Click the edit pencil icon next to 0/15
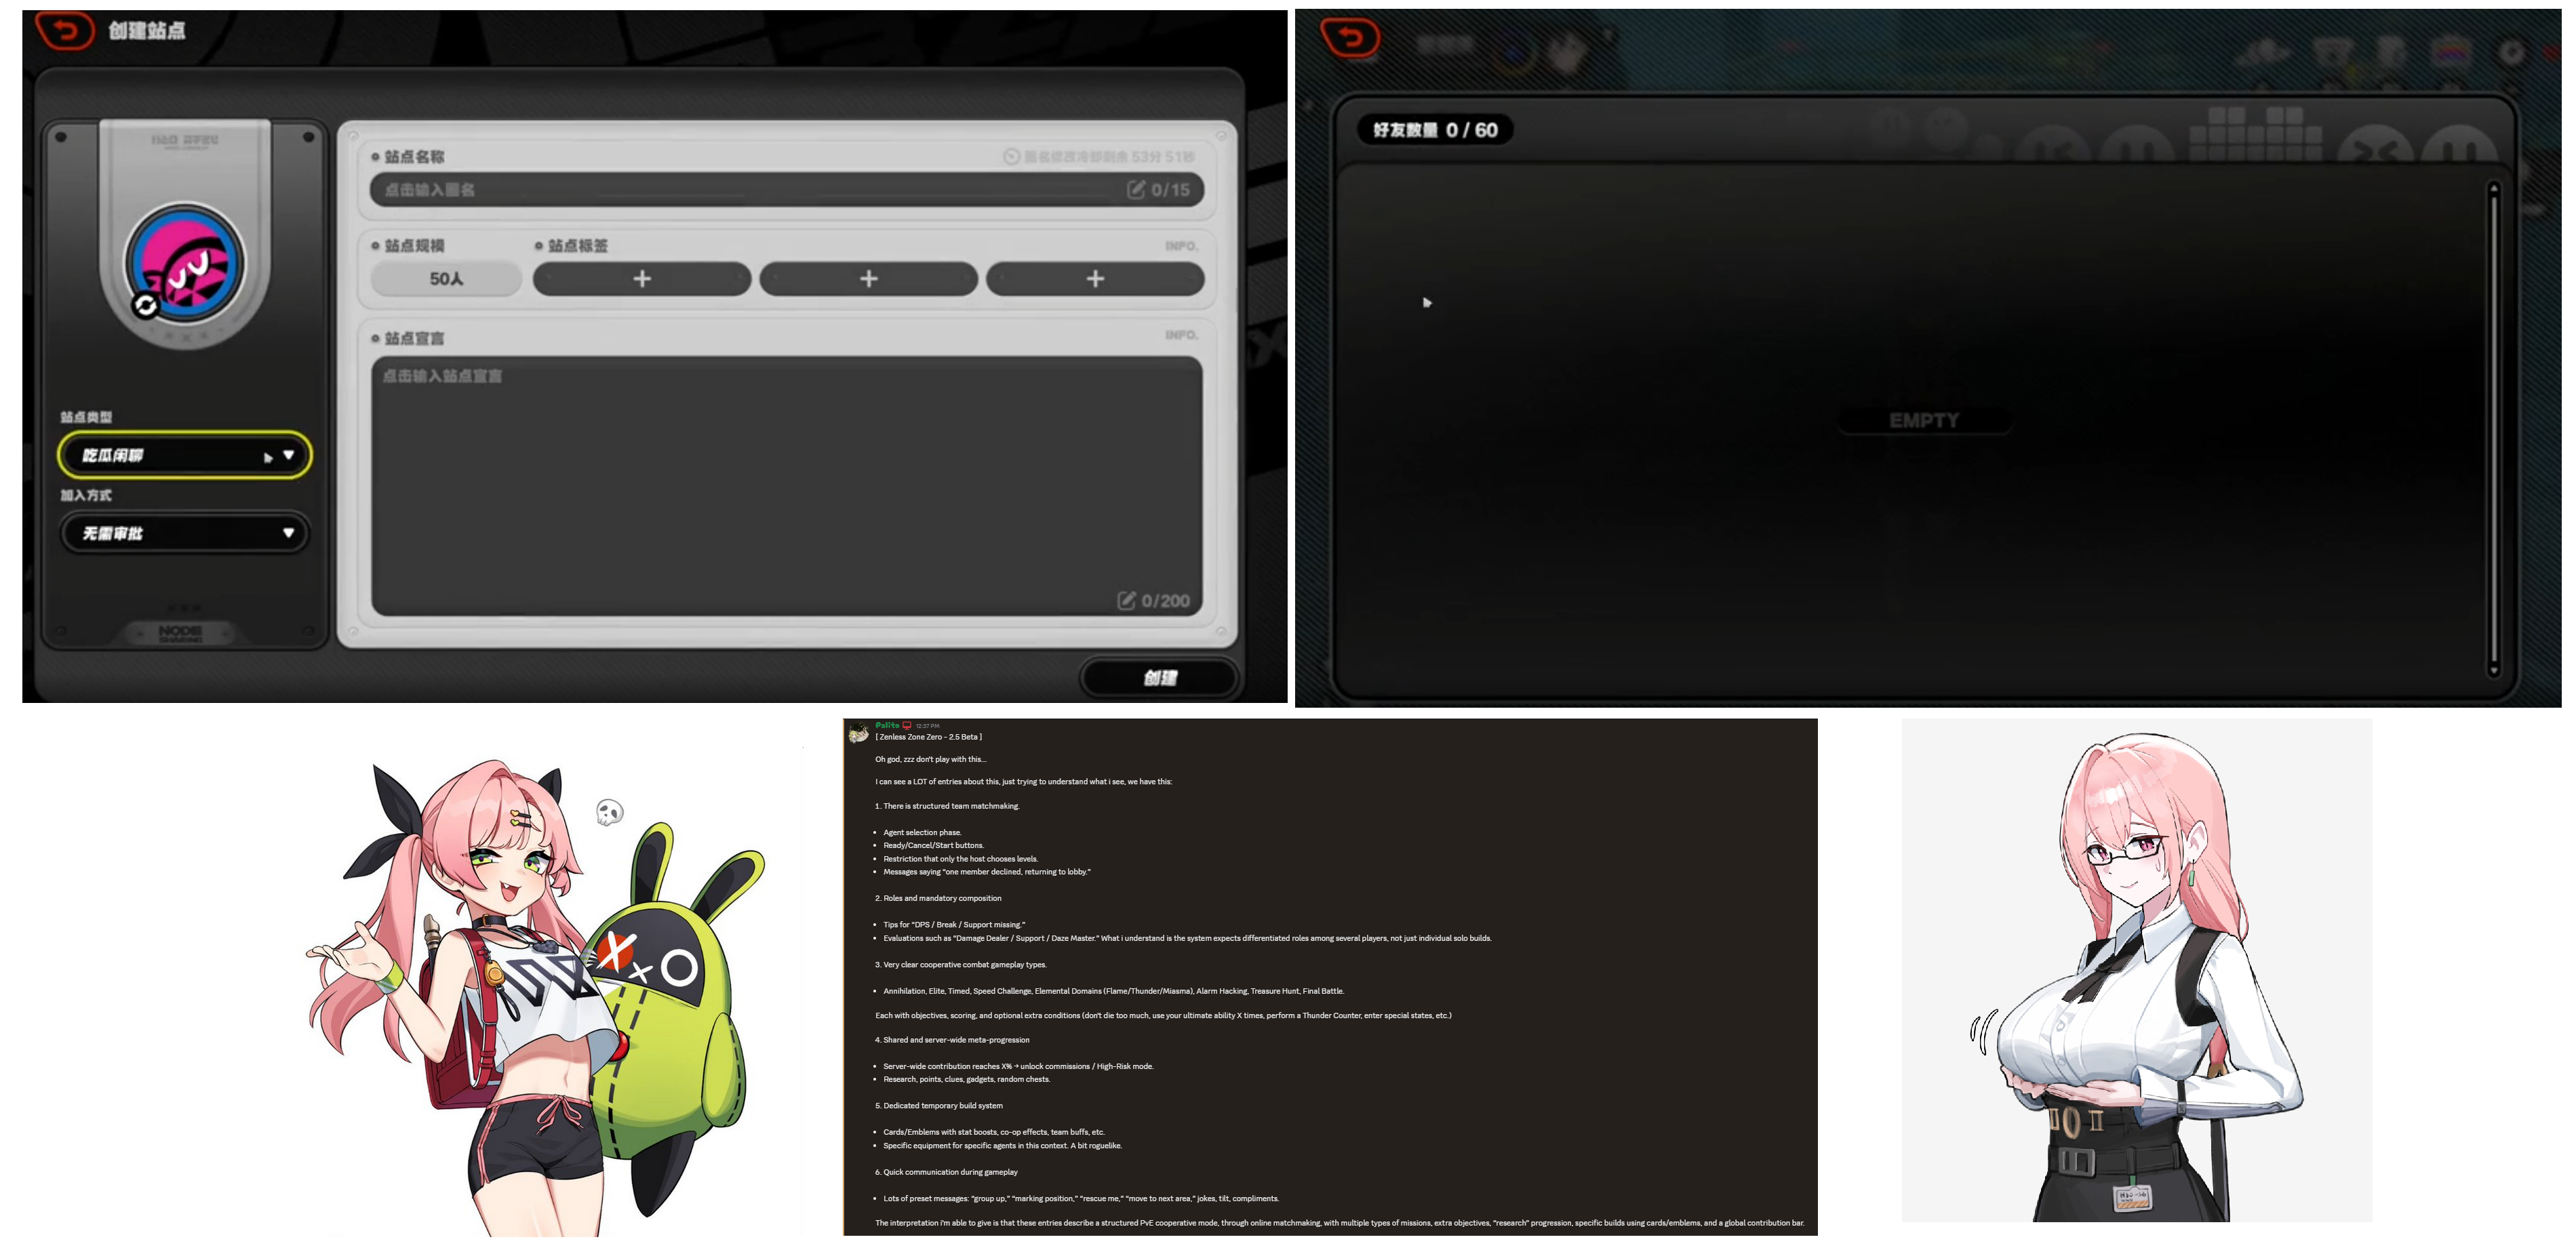Image resolution: width=2576 pixels, height=1250 pixels. click(x=1136, y=190)
